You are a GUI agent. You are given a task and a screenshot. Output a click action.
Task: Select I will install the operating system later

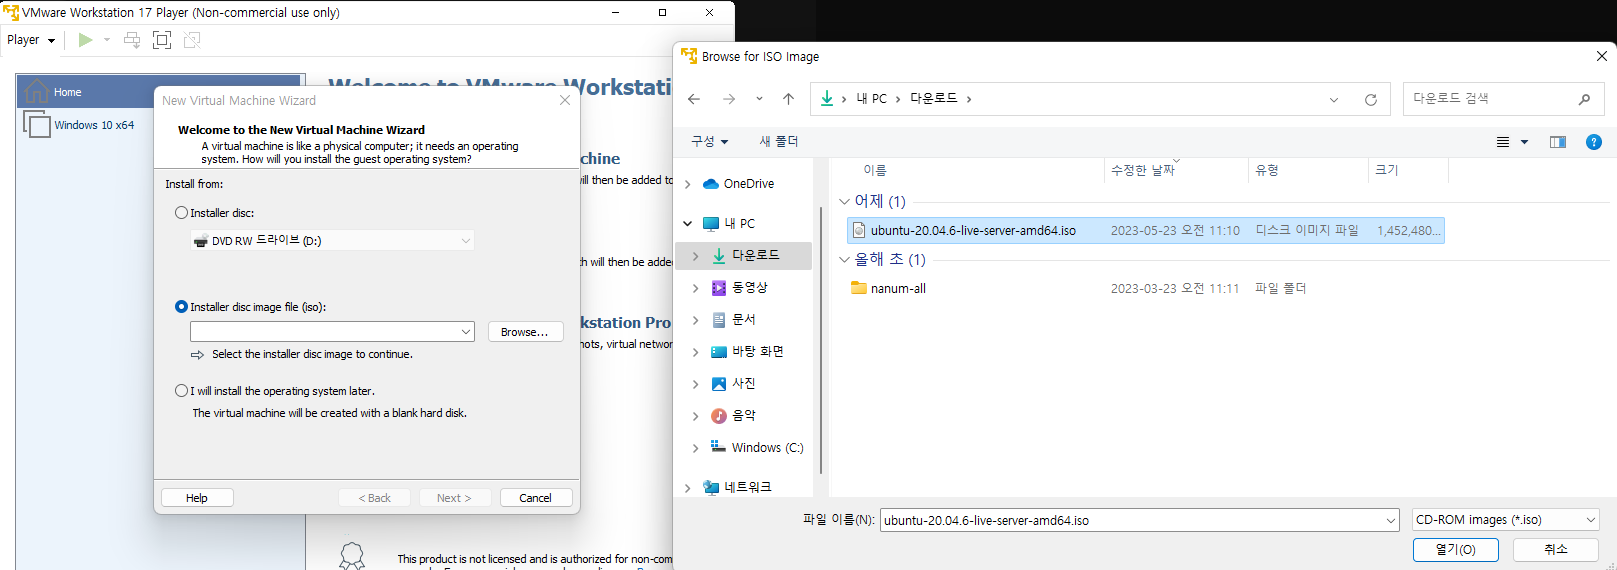coord(181,391)
